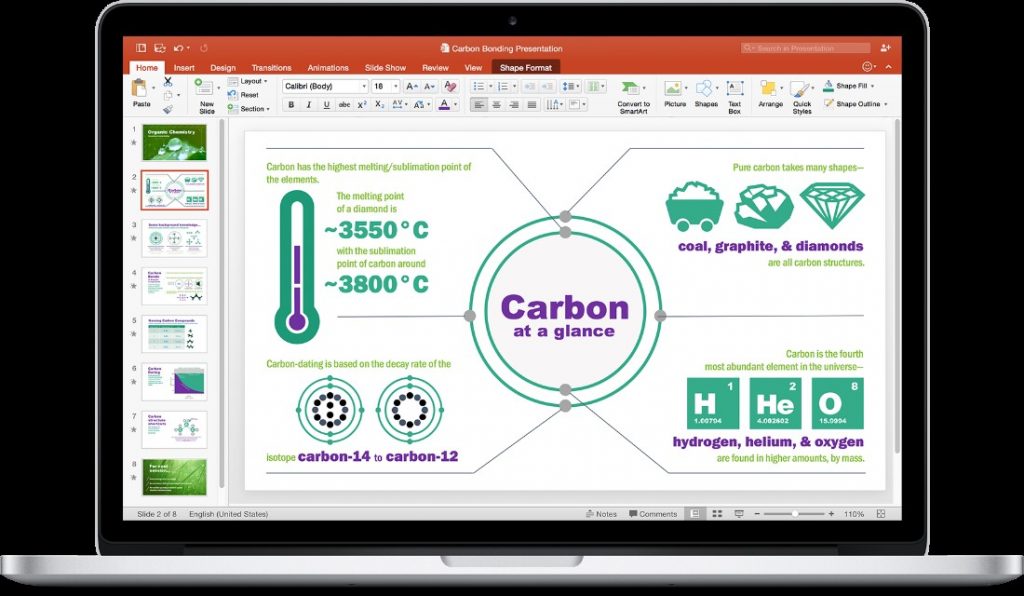The image size is (1024, 596).
Task: Open the Calibri font dropdown
Action: [364, 86]
